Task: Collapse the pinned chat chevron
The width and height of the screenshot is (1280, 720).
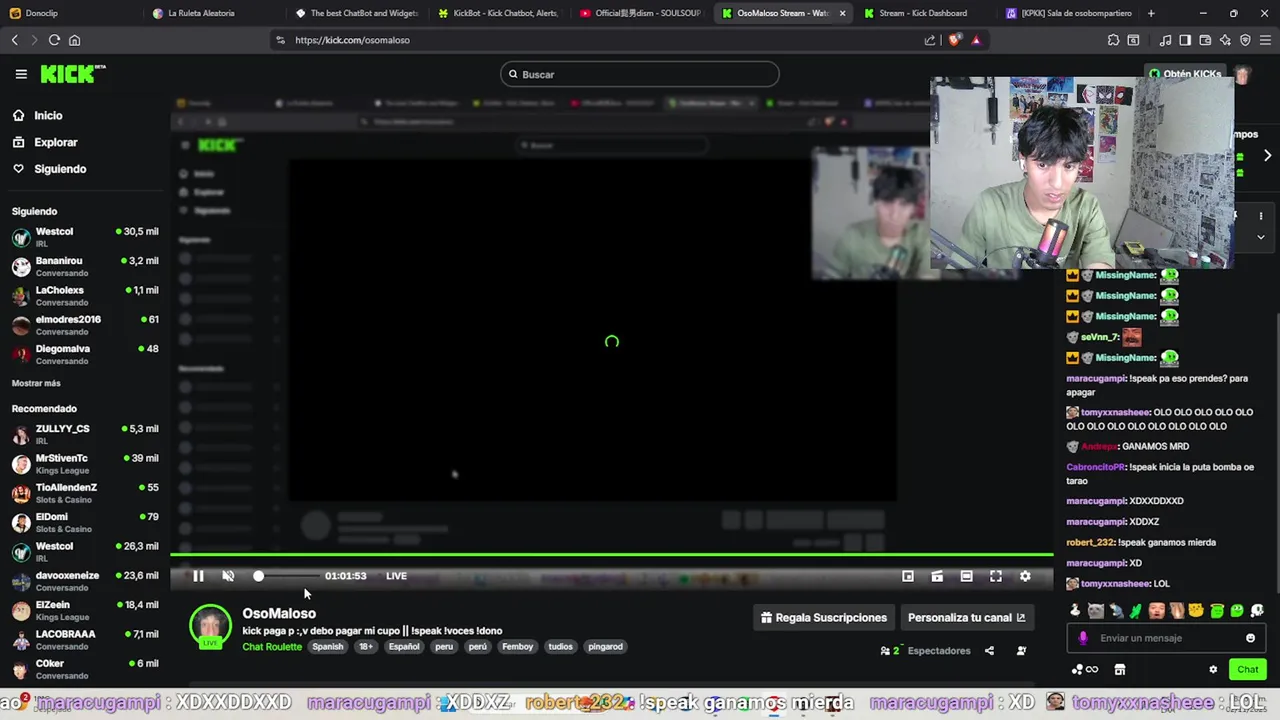Action: (1261, 237)
